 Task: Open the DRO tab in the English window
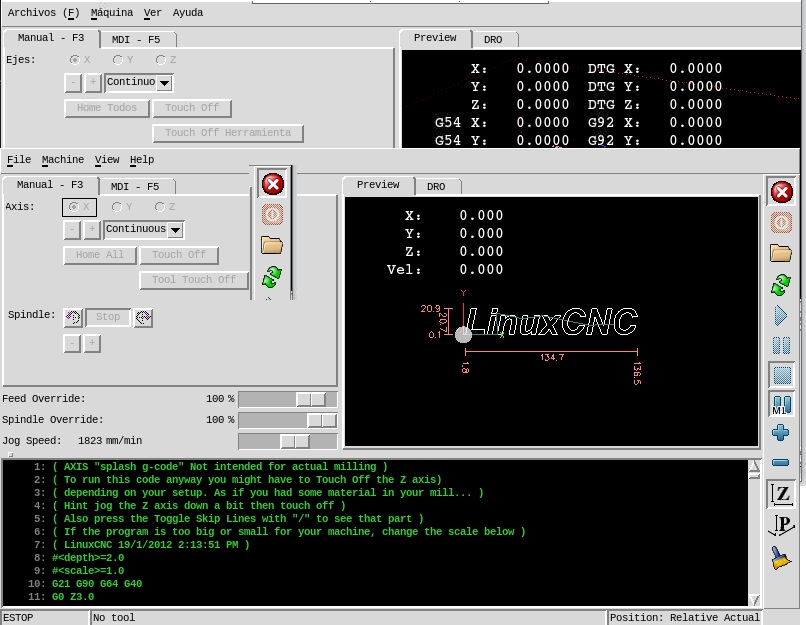[436, 187]
